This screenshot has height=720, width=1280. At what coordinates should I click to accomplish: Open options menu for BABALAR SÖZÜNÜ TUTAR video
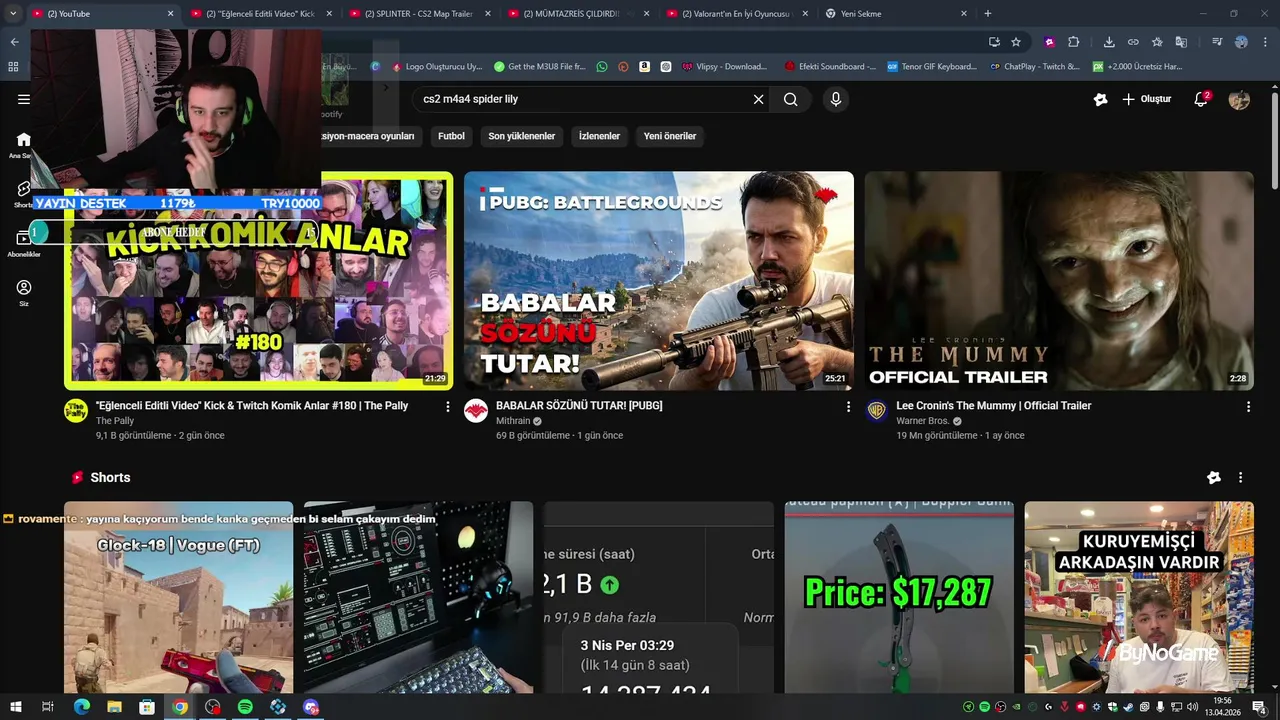click(848, 407)
